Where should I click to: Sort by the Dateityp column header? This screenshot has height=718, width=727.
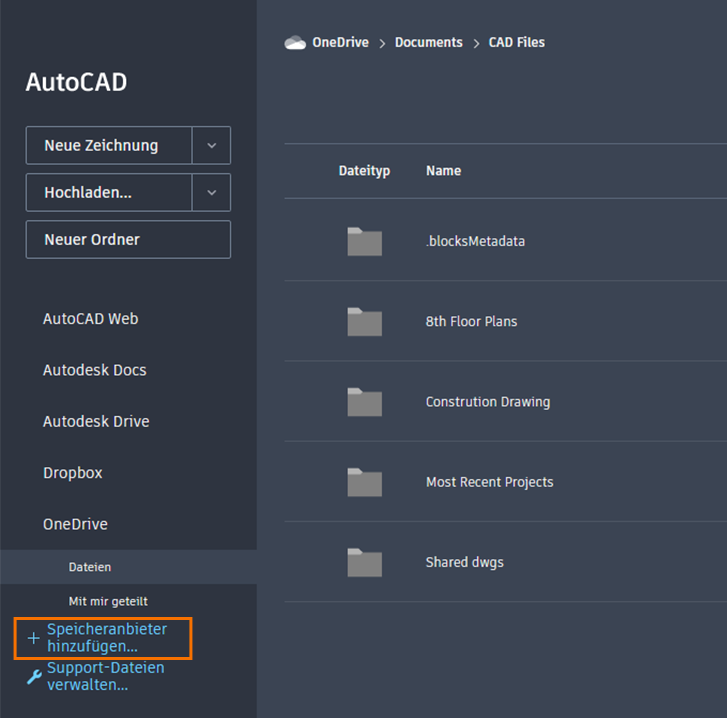364,171
